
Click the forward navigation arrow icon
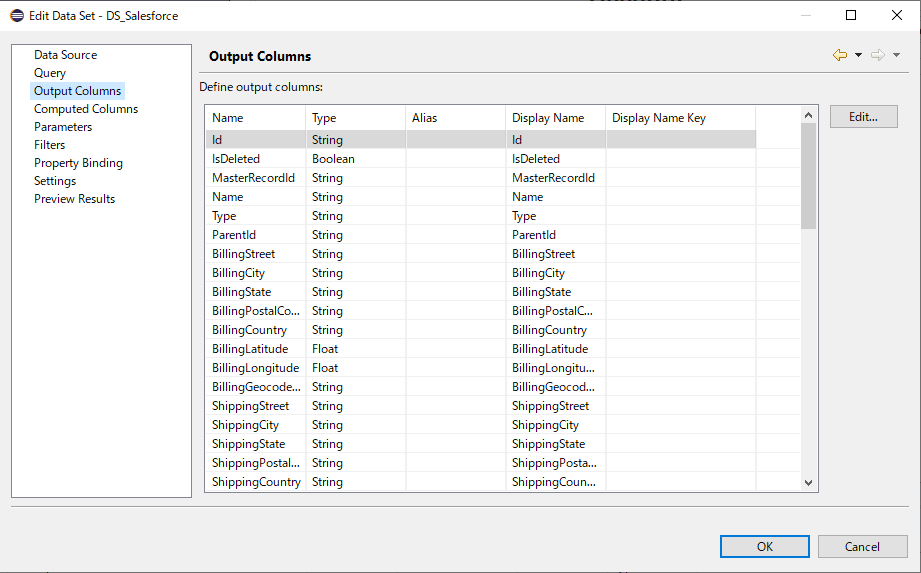pos(877,55)
